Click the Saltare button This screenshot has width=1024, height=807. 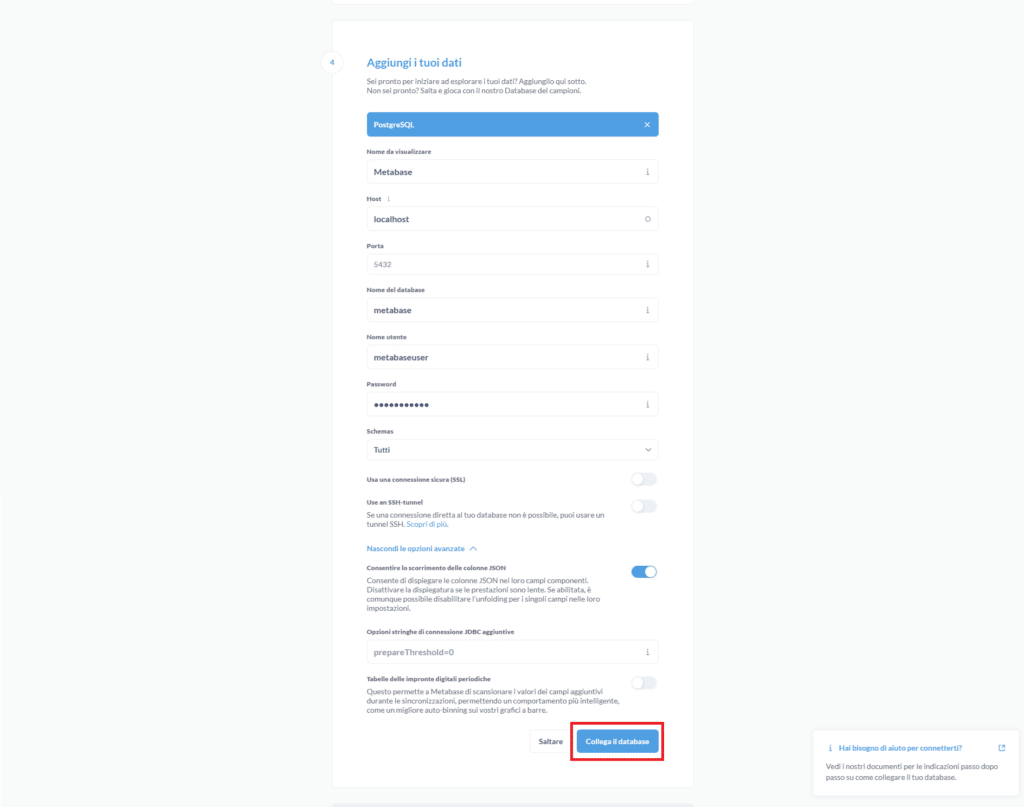point(551,741)
